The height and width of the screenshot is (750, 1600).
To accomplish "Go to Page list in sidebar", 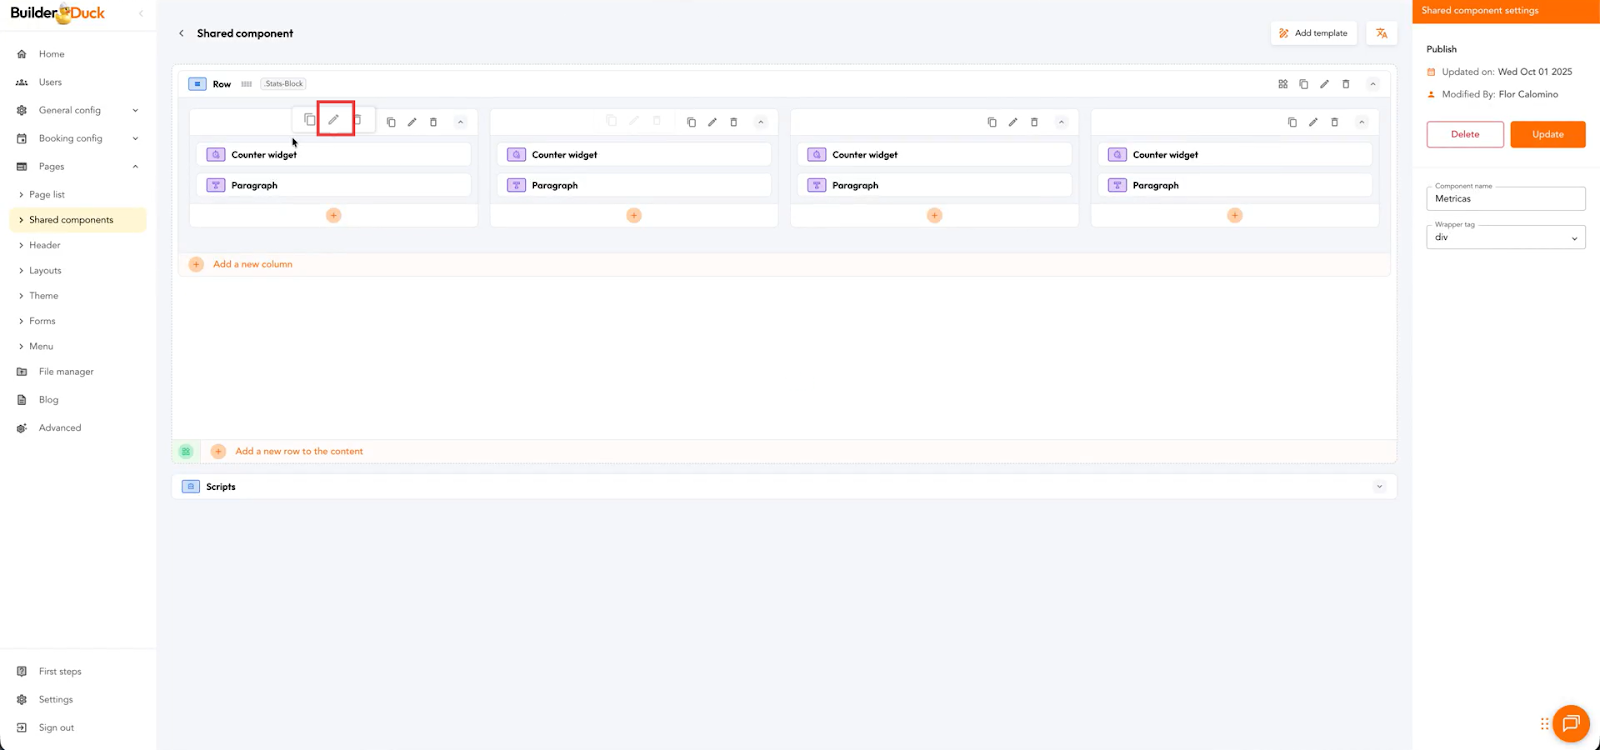I will click(47, 195).
